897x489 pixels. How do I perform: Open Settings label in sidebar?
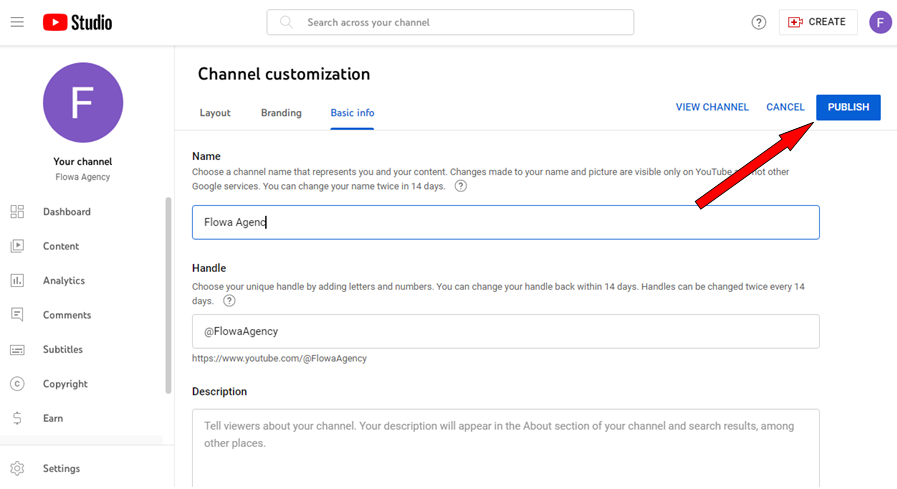pos(61,468)
